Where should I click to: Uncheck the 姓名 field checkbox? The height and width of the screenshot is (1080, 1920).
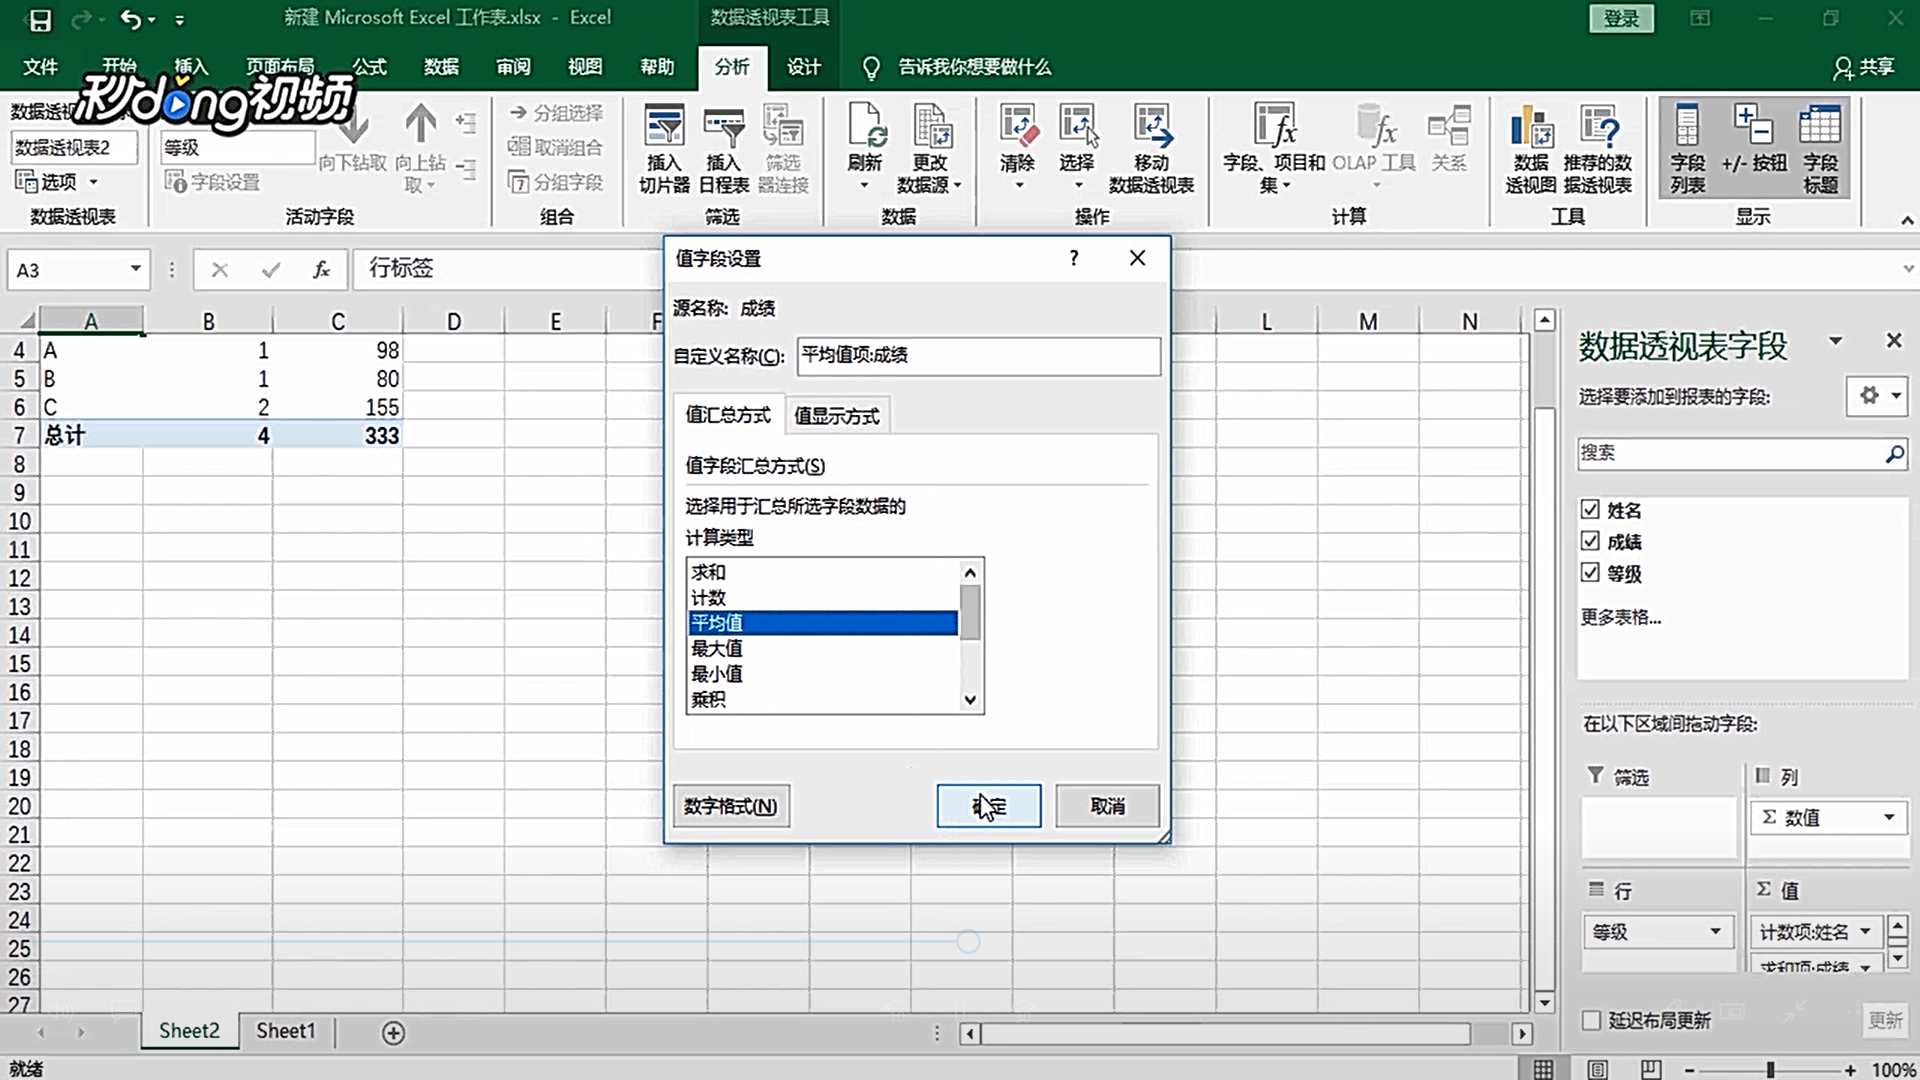pos(1590,510)
